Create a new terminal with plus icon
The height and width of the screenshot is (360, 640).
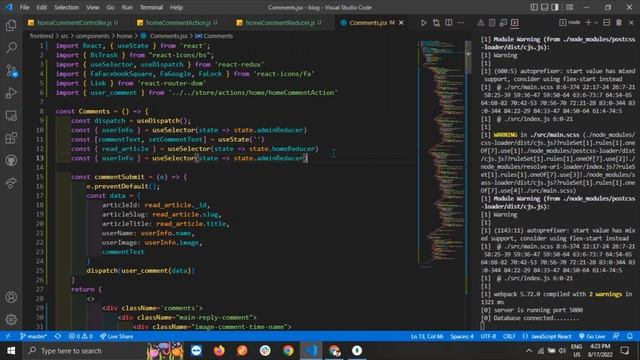point(588,23)
